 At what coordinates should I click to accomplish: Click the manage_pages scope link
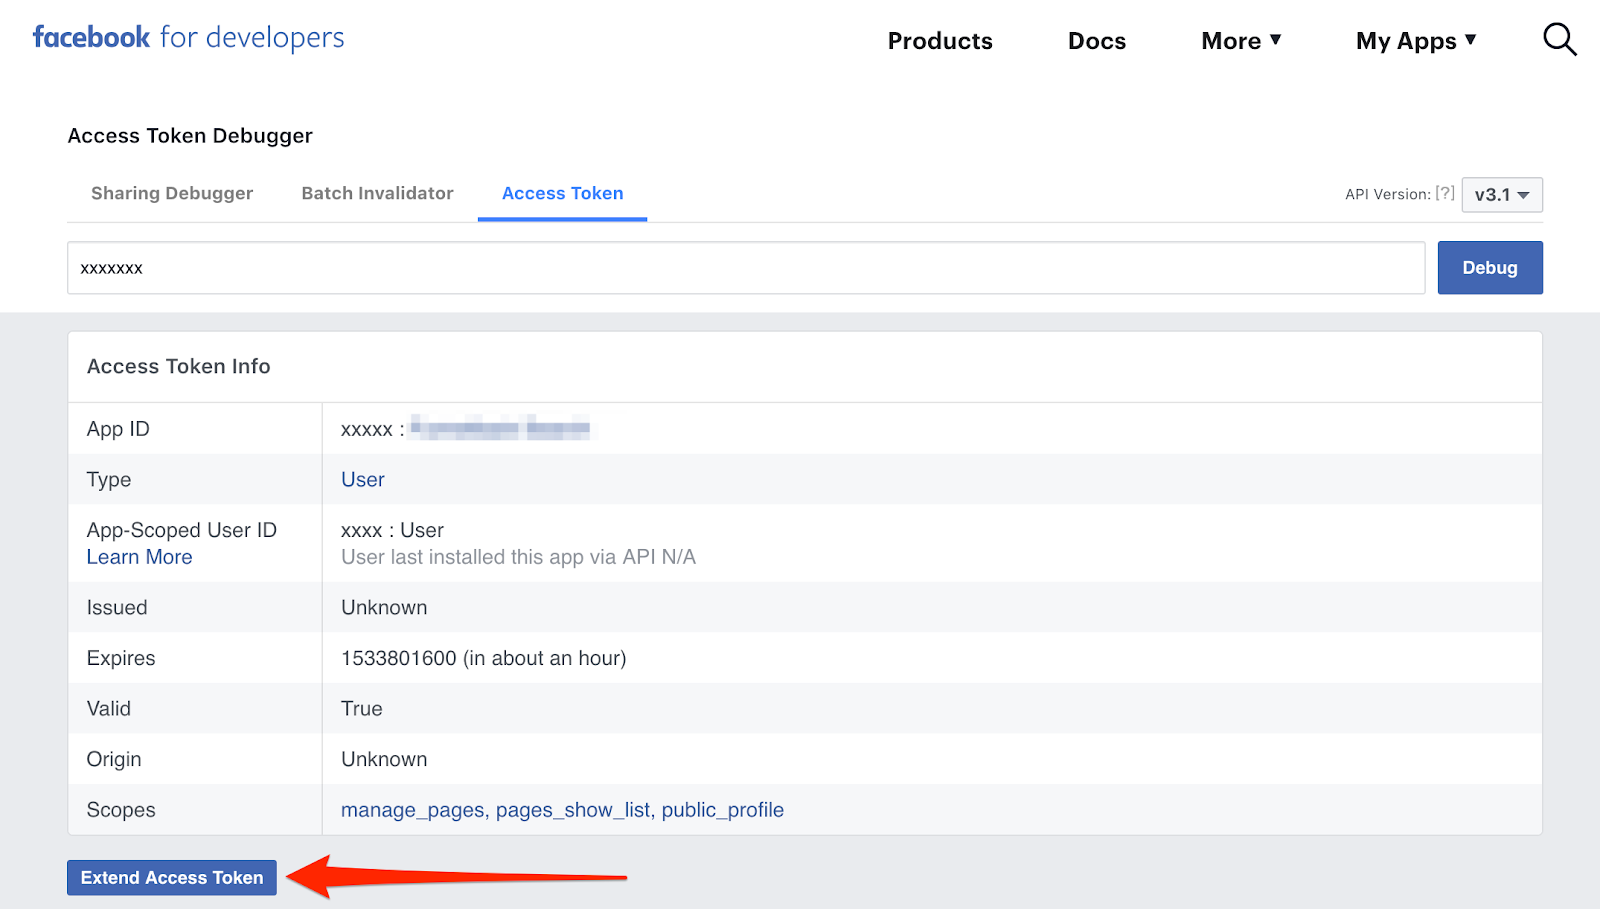point(412,810)
